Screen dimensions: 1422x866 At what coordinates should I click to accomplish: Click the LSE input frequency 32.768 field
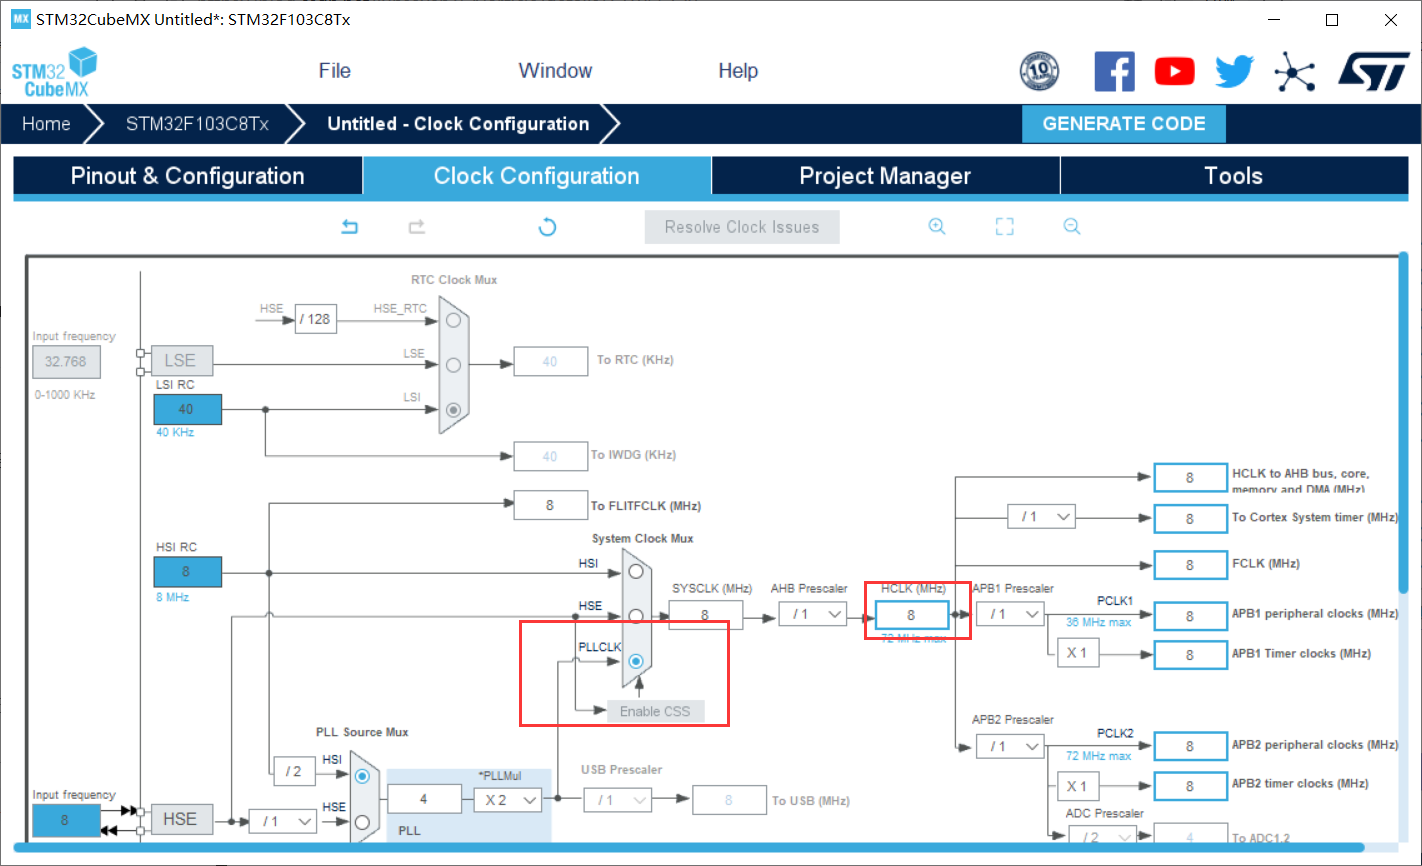point(66,361)
